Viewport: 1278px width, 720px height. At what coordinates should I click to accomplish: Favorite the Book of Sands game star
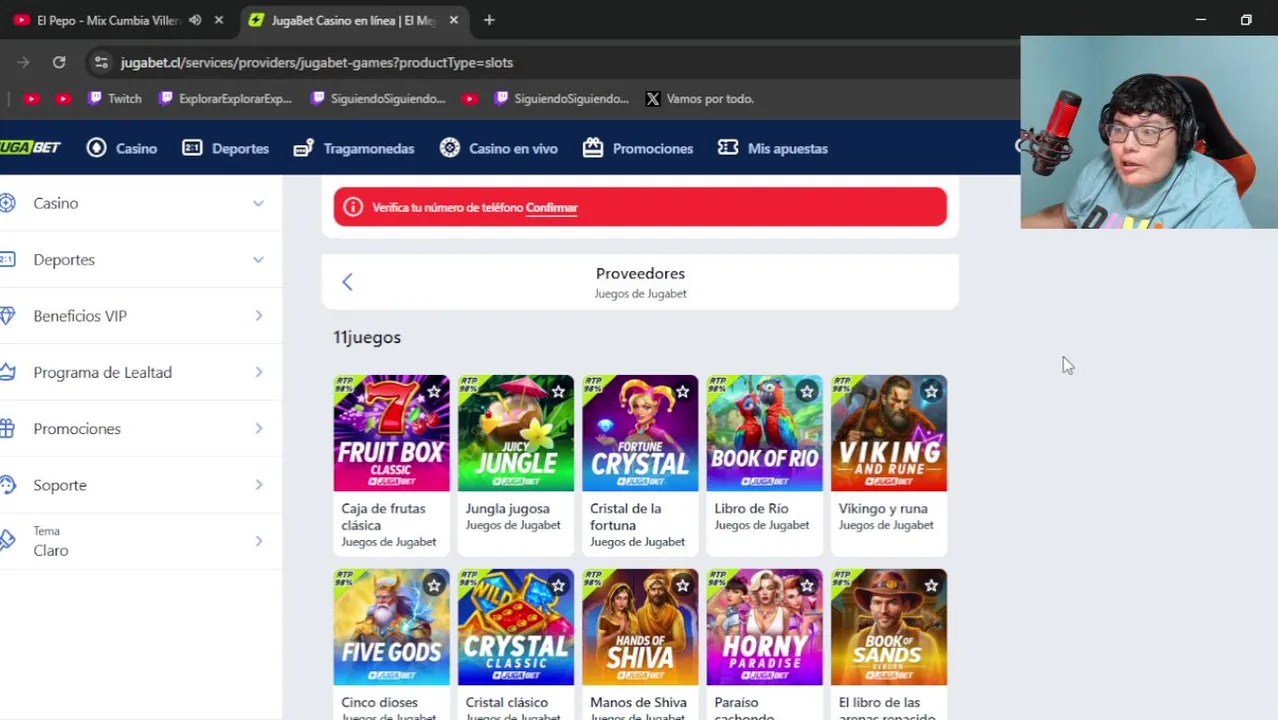pos(931,585)
